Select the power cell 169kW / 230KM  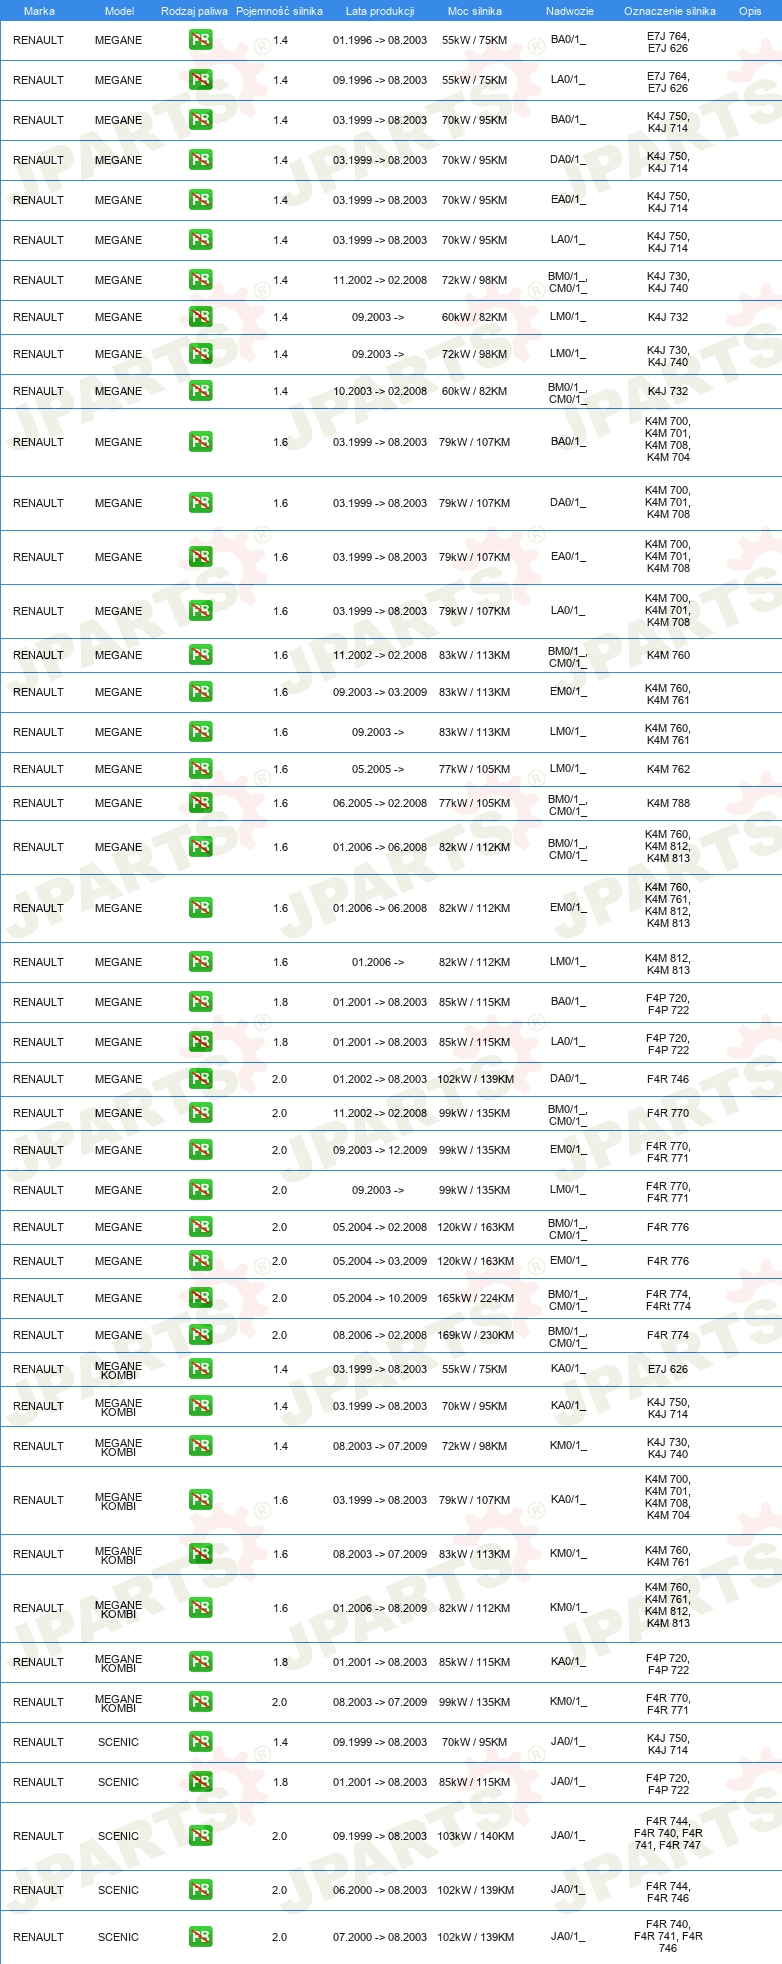click(475, 1335)
